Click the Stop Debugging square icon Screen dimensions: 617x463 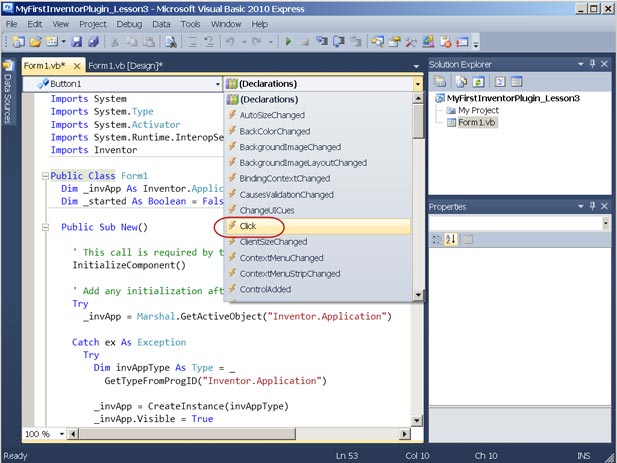[x=305, y=42]
